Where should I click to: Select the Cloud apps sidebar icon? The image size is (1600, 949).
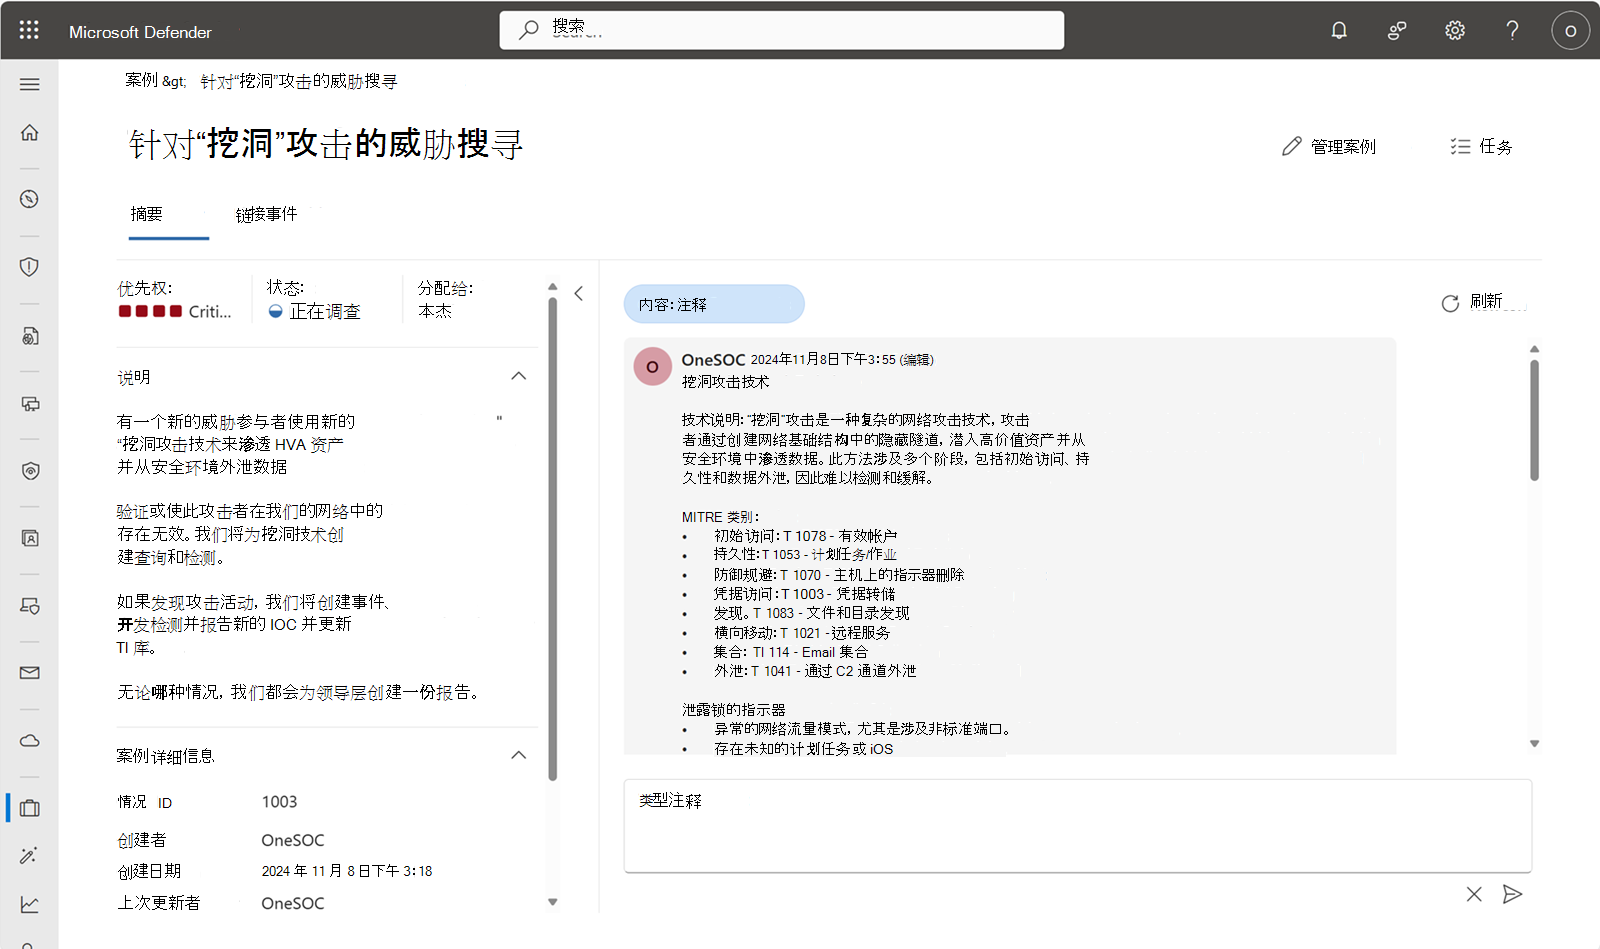click(x=29, y=740)
